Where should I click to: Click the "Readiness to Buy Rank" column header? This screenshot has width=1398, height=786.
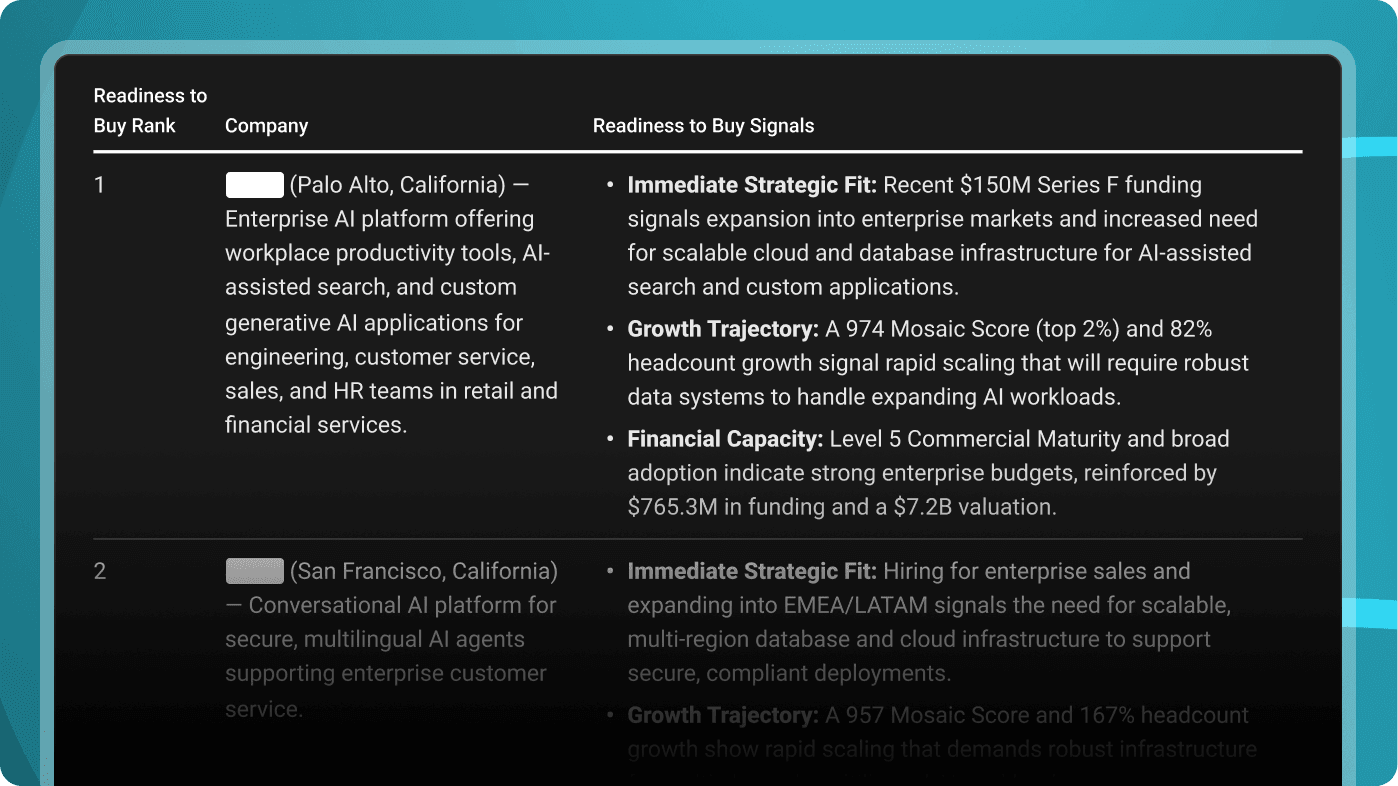150,111
